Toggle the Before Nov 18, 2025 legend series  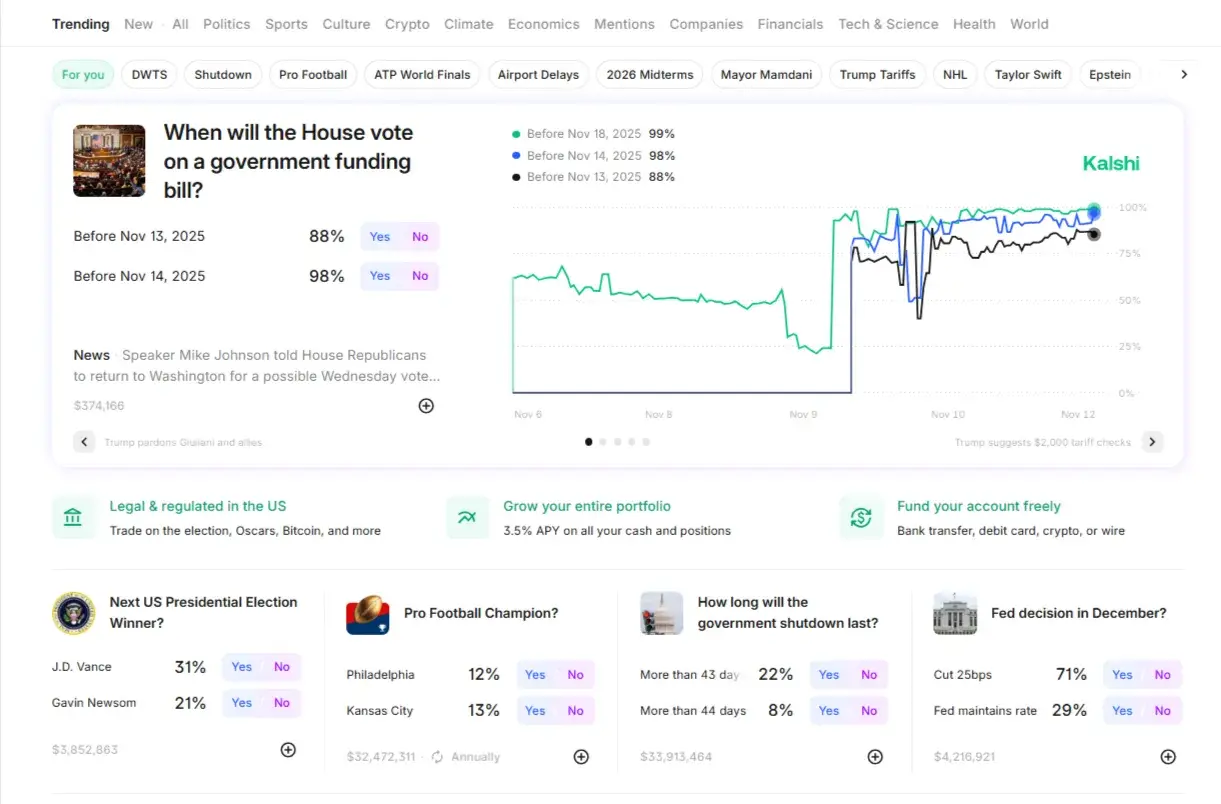[x=592, y=133]
